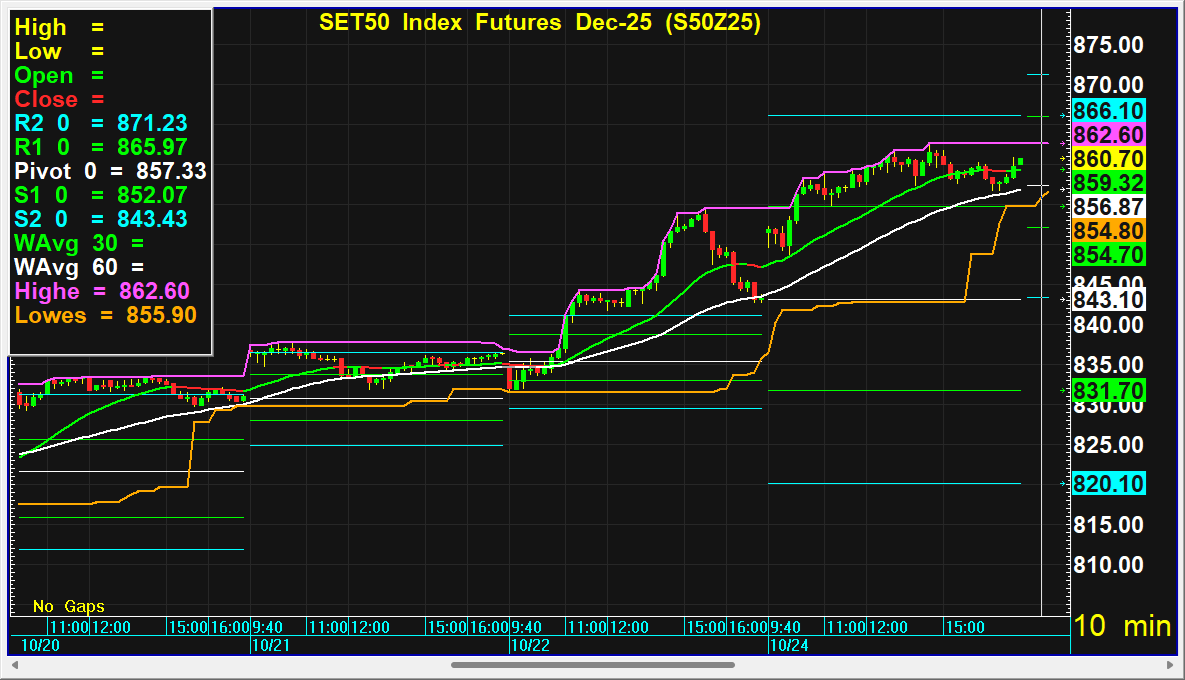Click the scrollbar left arrow
The height and width of the screenshot is (680, 1185).
tap(15, 664)
